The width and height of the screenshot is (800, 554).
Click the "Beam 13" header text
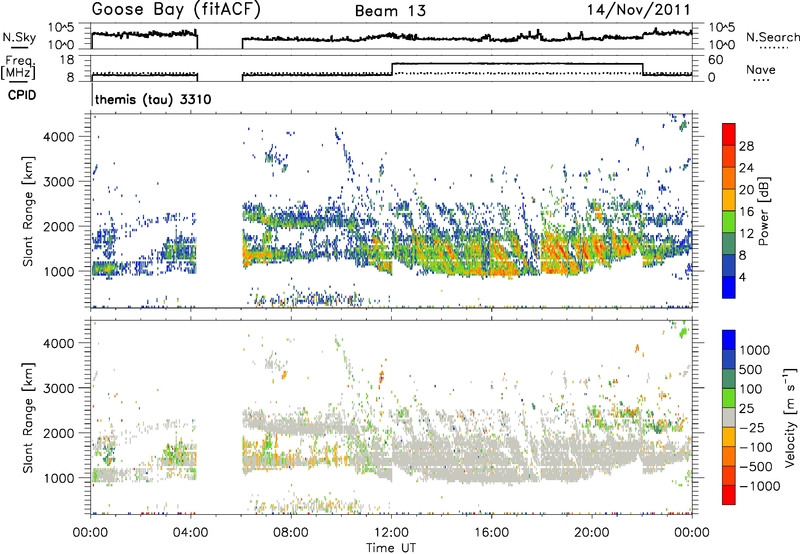pyautogui.click(x=390, y=11)
